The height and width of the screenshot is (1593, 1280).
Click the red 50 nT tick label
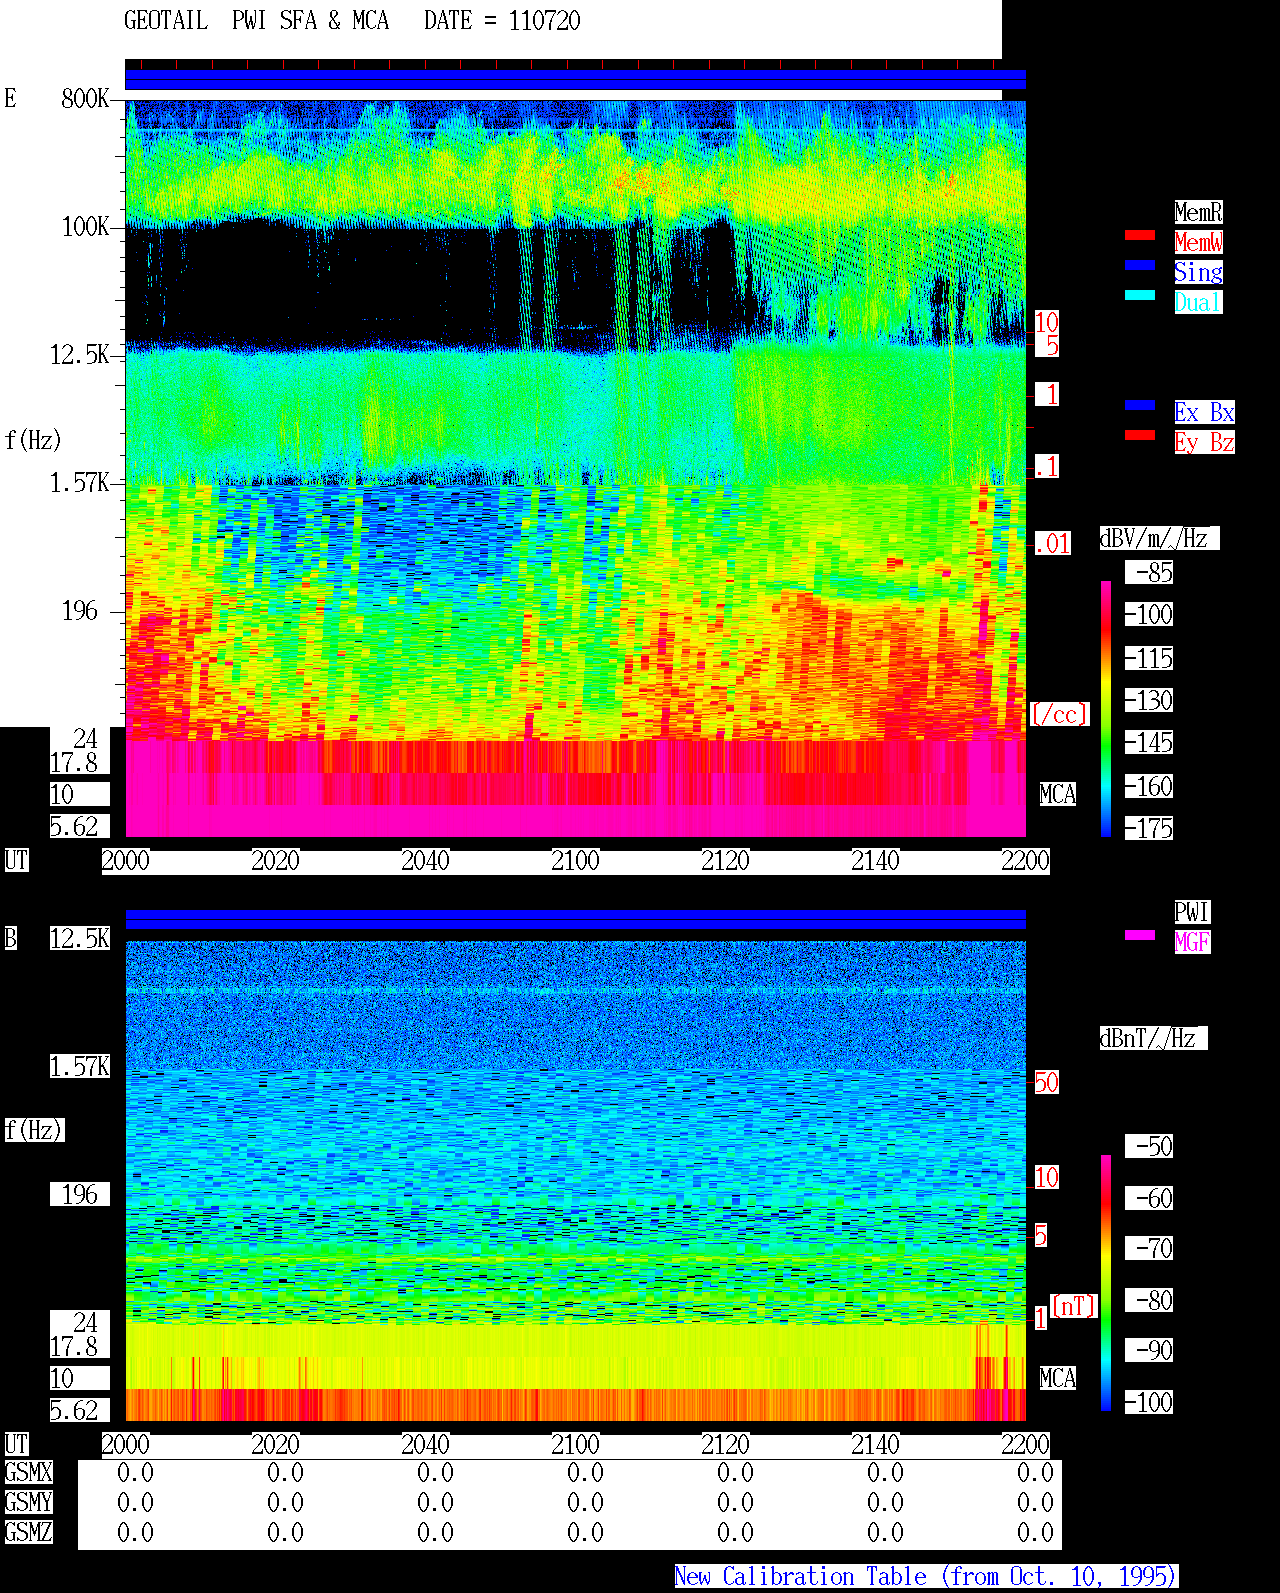pos(1046,1082)
